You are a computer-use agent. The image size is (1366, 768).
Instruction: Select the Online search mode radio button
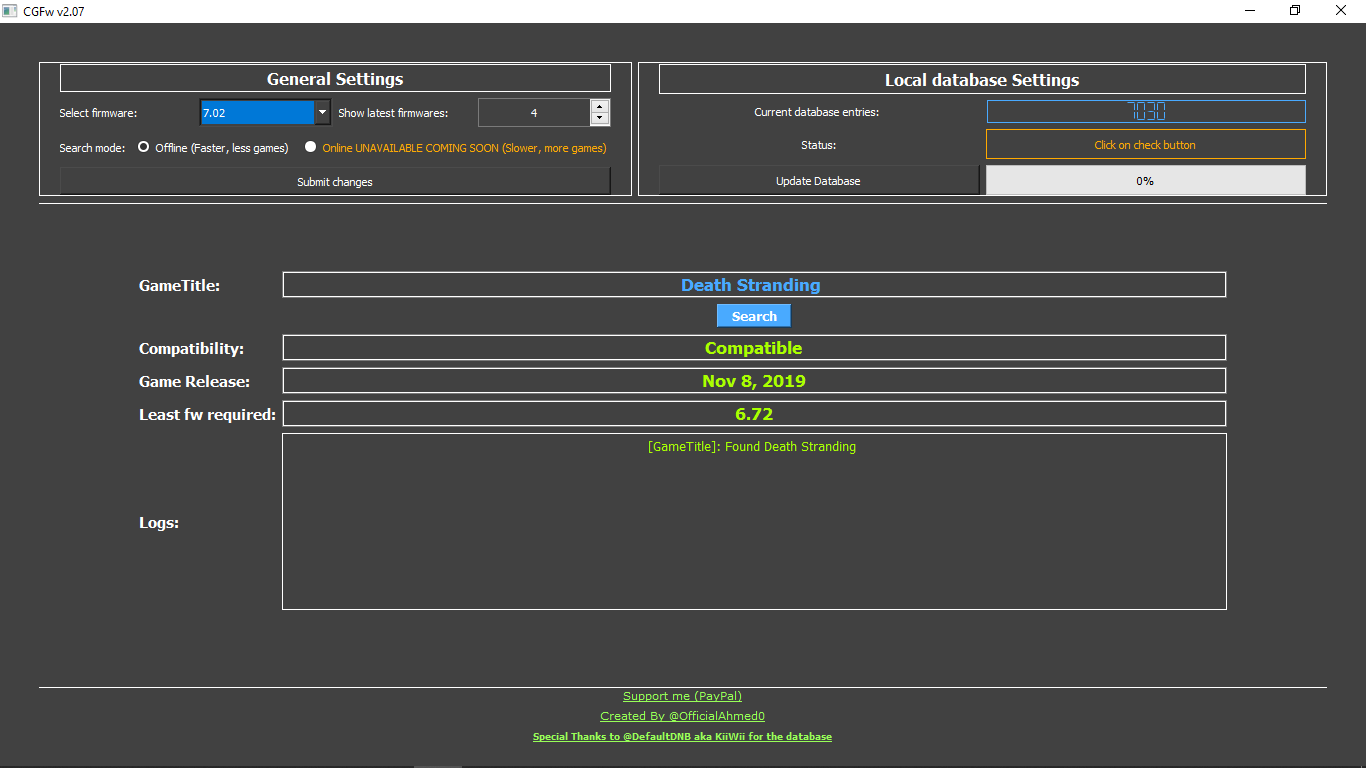311,147
